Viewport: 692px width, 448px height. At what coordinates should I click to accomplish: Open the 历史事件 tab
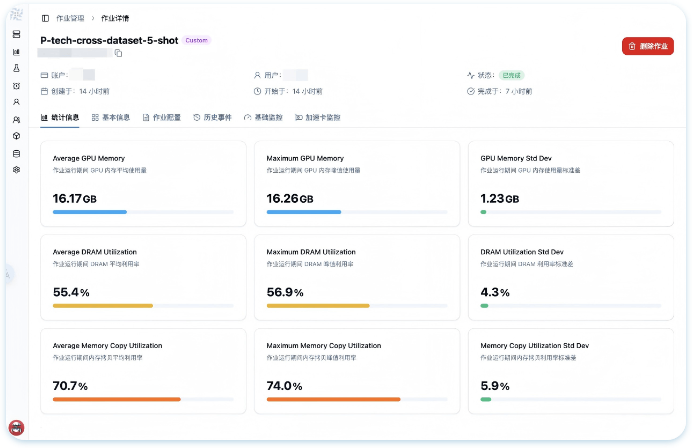212,117
